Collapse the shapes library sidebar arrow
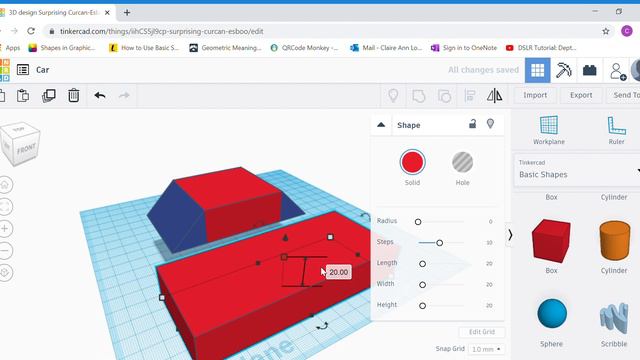Image resolution: width=640 pixels, height=360 pixels. point(510,235)
